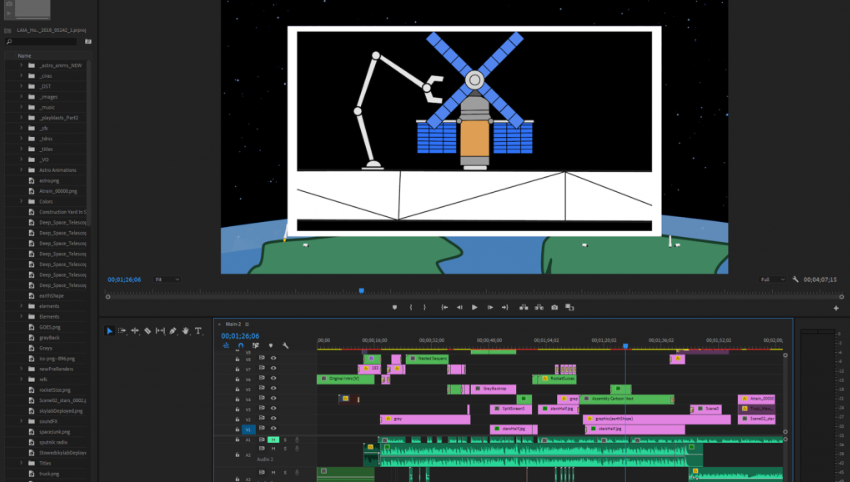The height and width of the screenshot is (482, 850).
Task: Select the Type tool
Action: pos(198,331)
